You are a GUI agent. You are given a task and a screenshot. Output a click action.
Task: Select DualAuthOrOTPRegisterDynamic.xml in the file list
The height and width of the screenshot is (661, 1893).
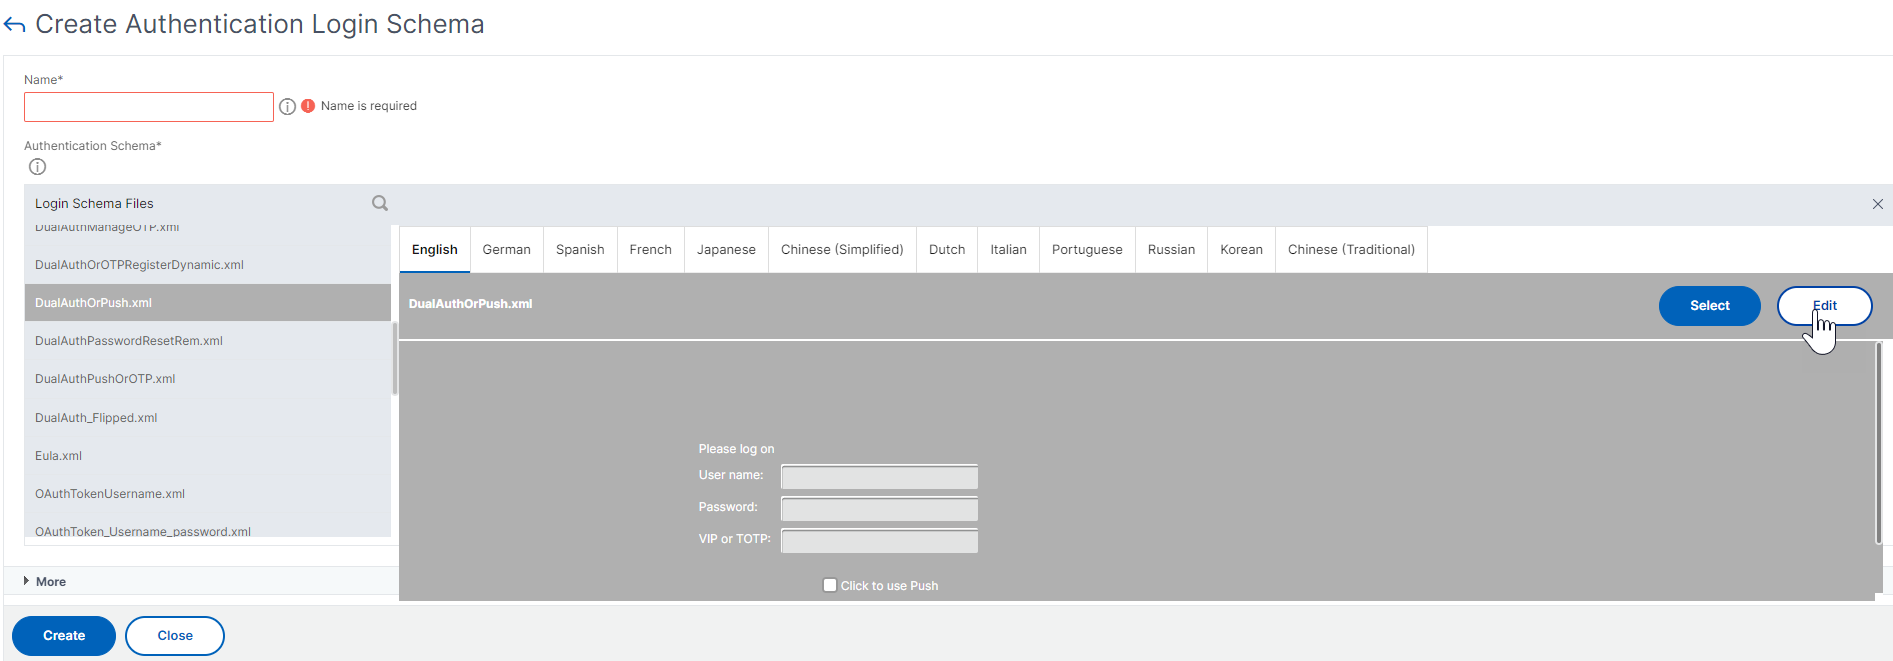tap(207, 265)
